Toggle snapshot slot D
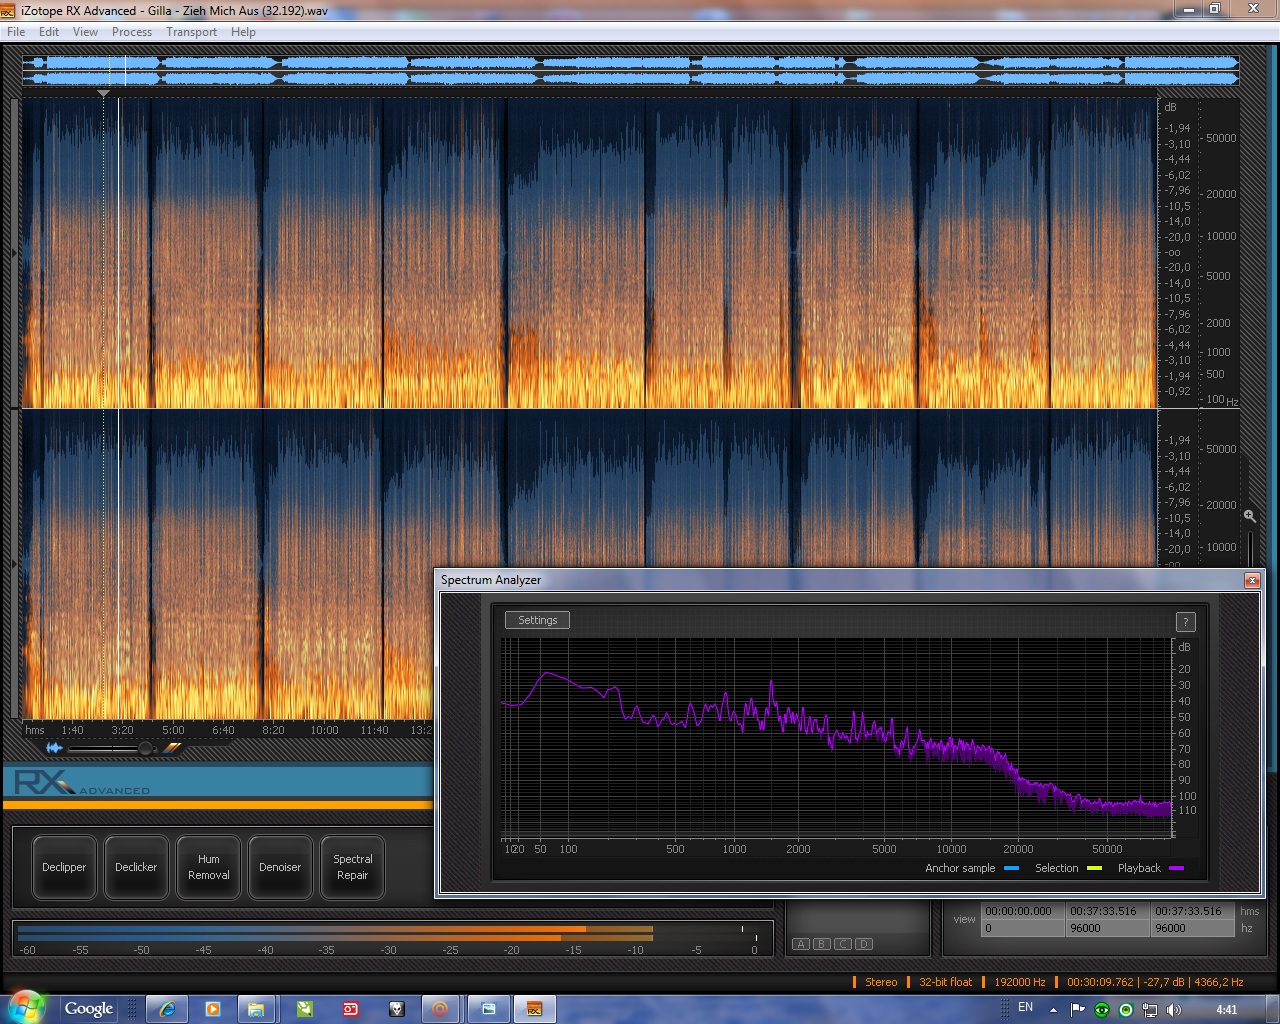The height and width of the screenshot is (1024, 1280). click(864, 944)
